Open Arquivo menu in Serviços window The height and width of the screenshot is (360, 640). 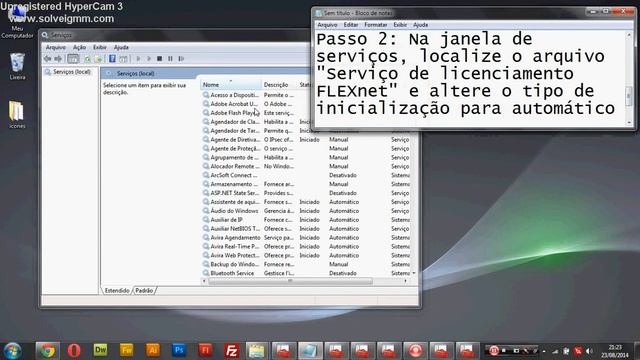click(x=56, y=47)
